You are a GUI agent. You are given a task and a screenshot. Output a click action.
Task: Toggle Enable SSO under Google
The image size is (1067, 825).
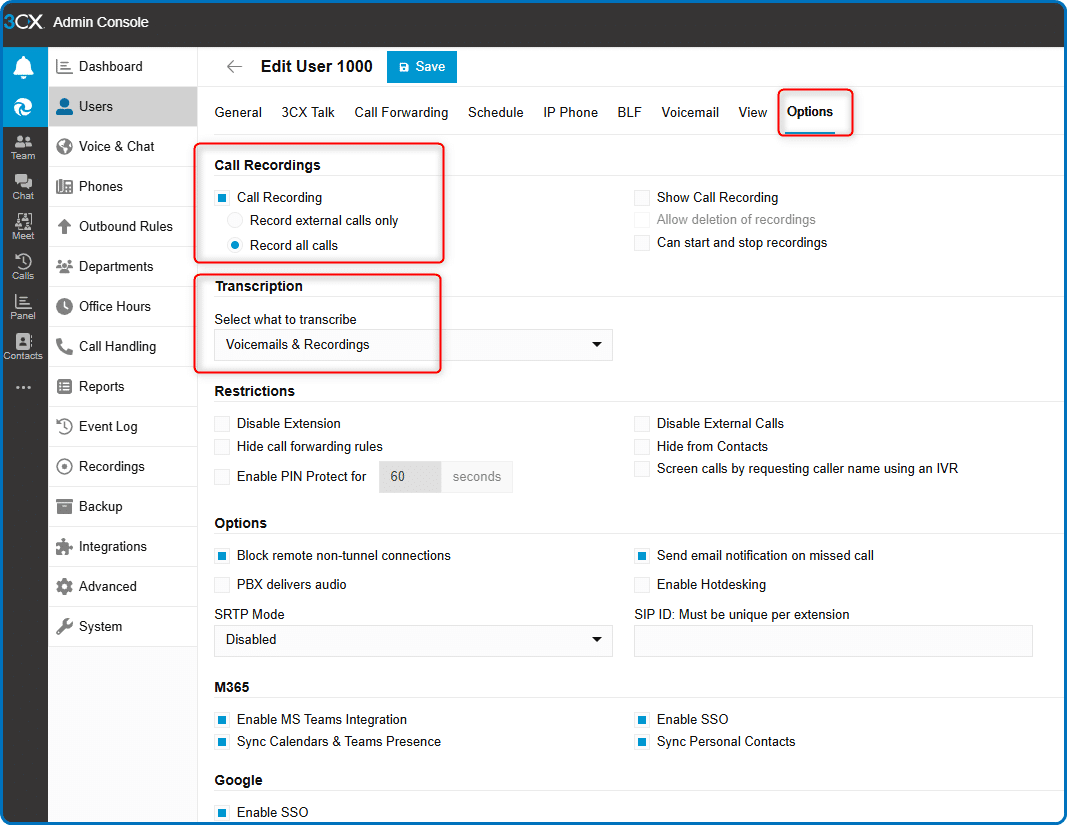pos(222,813)
